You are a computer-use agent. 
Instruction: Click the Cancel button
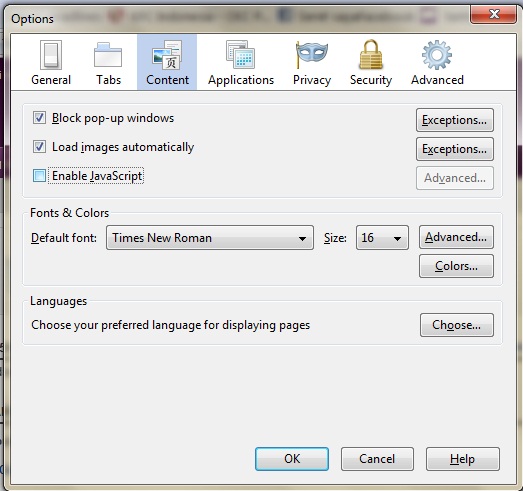tap(377, 459)
